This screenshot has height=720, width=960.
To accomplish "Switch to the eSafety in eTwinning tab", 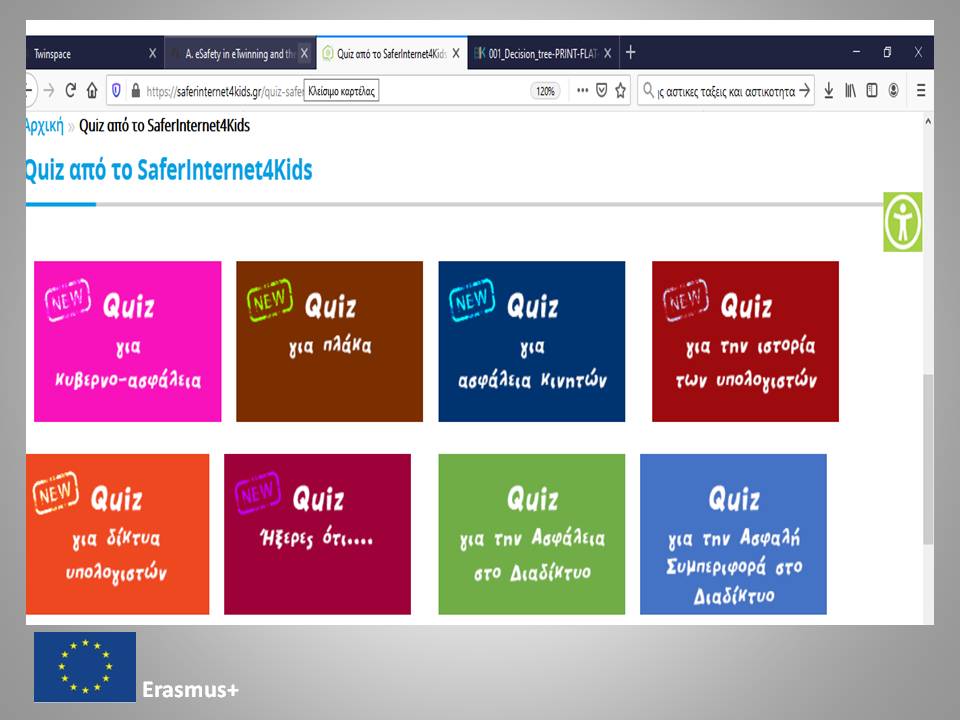I will tap(240, 53).
